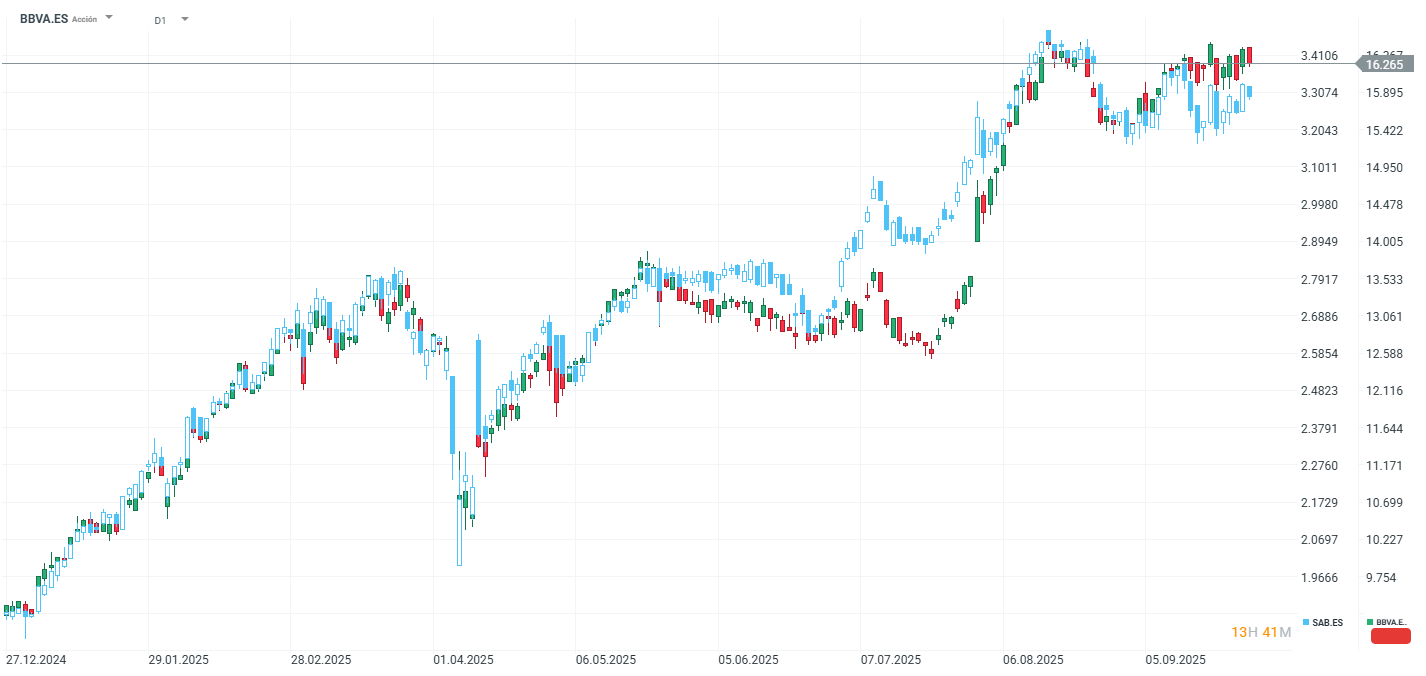Click the 05.09.2025 date marker

pos(1175,660)
